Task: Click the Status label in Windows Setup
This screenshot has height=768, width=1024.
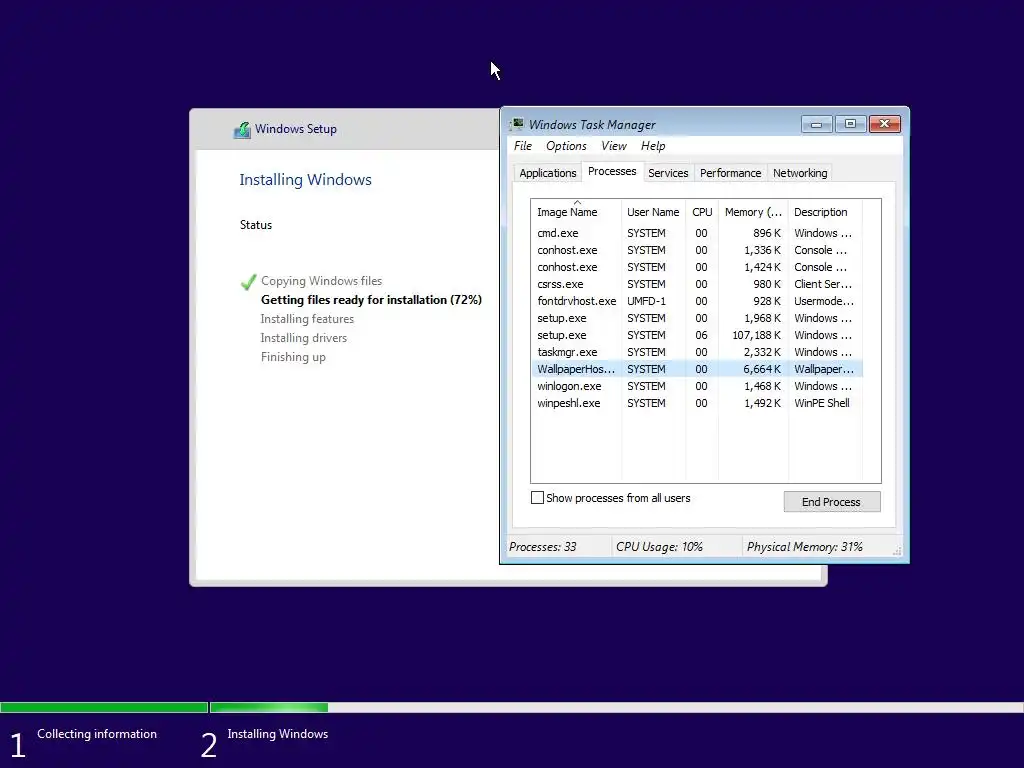Action: pyautogui.click(x=255, y=225)
